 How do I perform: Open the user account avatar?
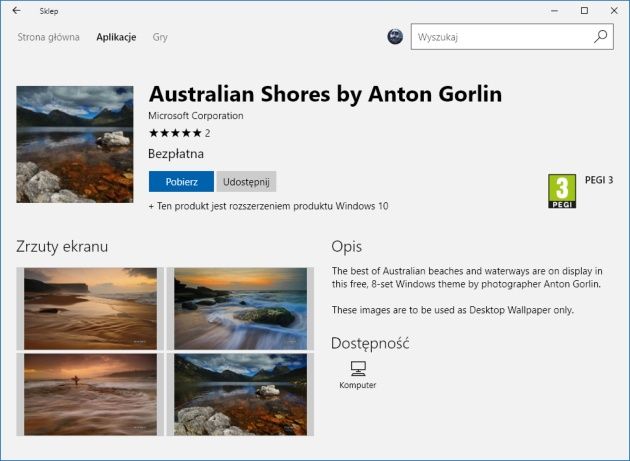tap(395, 37)
